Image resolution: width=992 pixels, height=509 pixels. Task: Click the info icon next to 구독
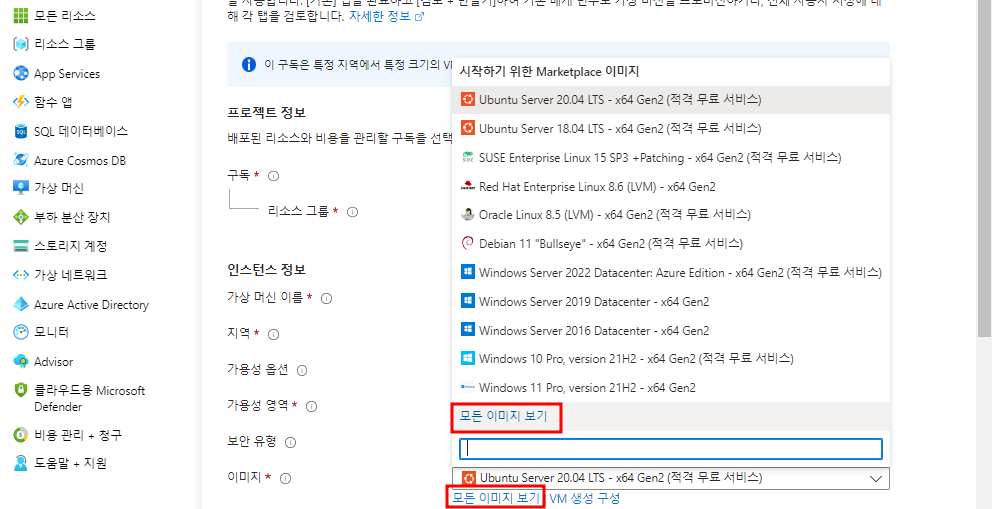(273, 176)
